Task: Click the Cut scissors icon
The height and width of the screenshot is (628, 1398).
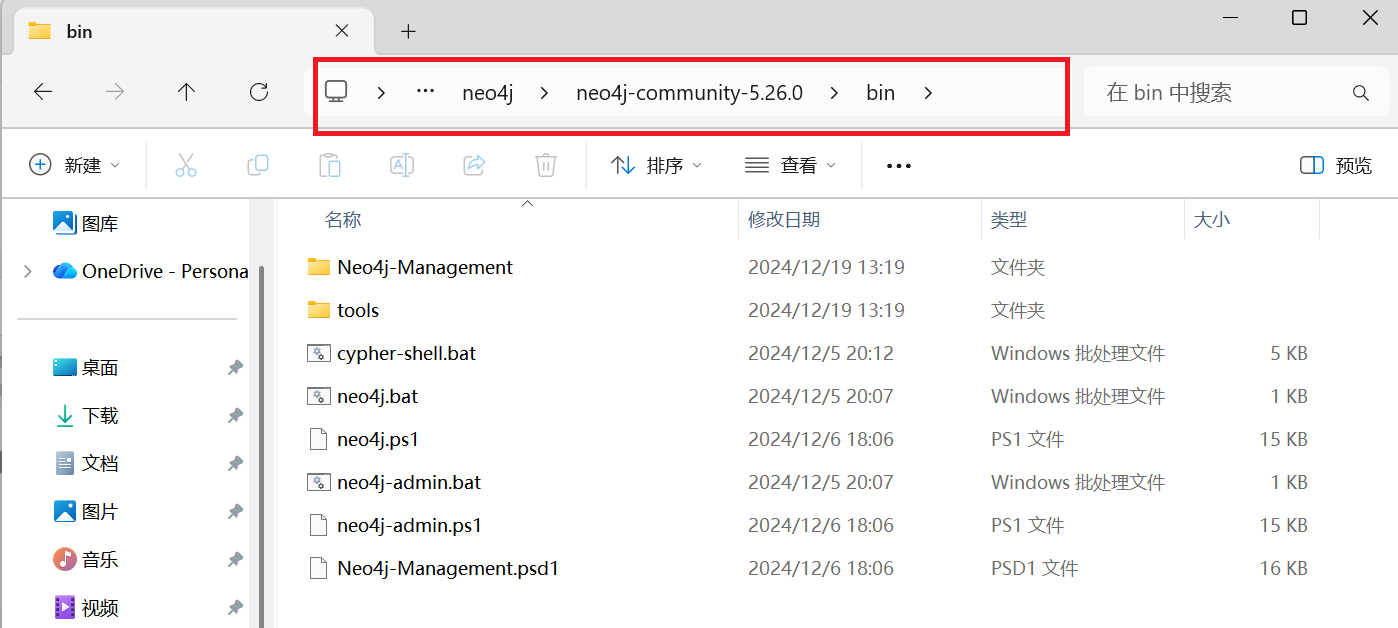Action: point(186,165)
